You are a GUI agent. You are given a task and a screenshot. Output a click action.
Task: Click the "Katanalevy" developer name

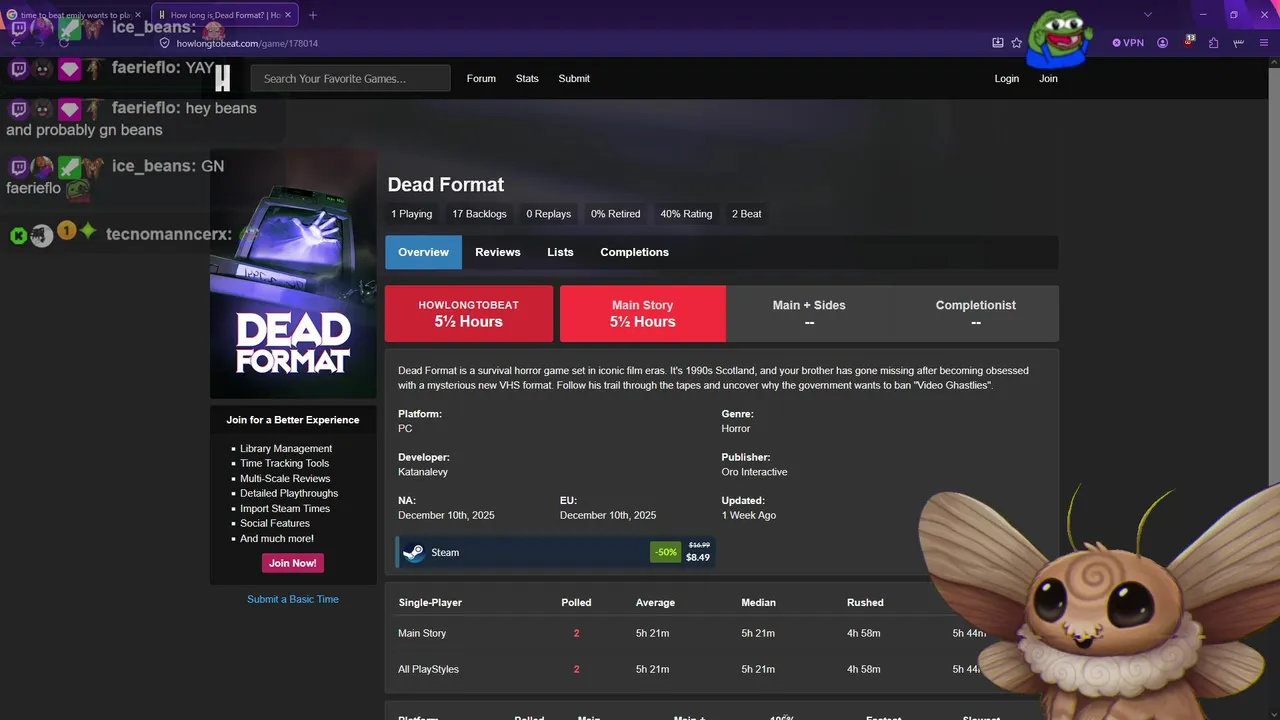coord(423,472)
